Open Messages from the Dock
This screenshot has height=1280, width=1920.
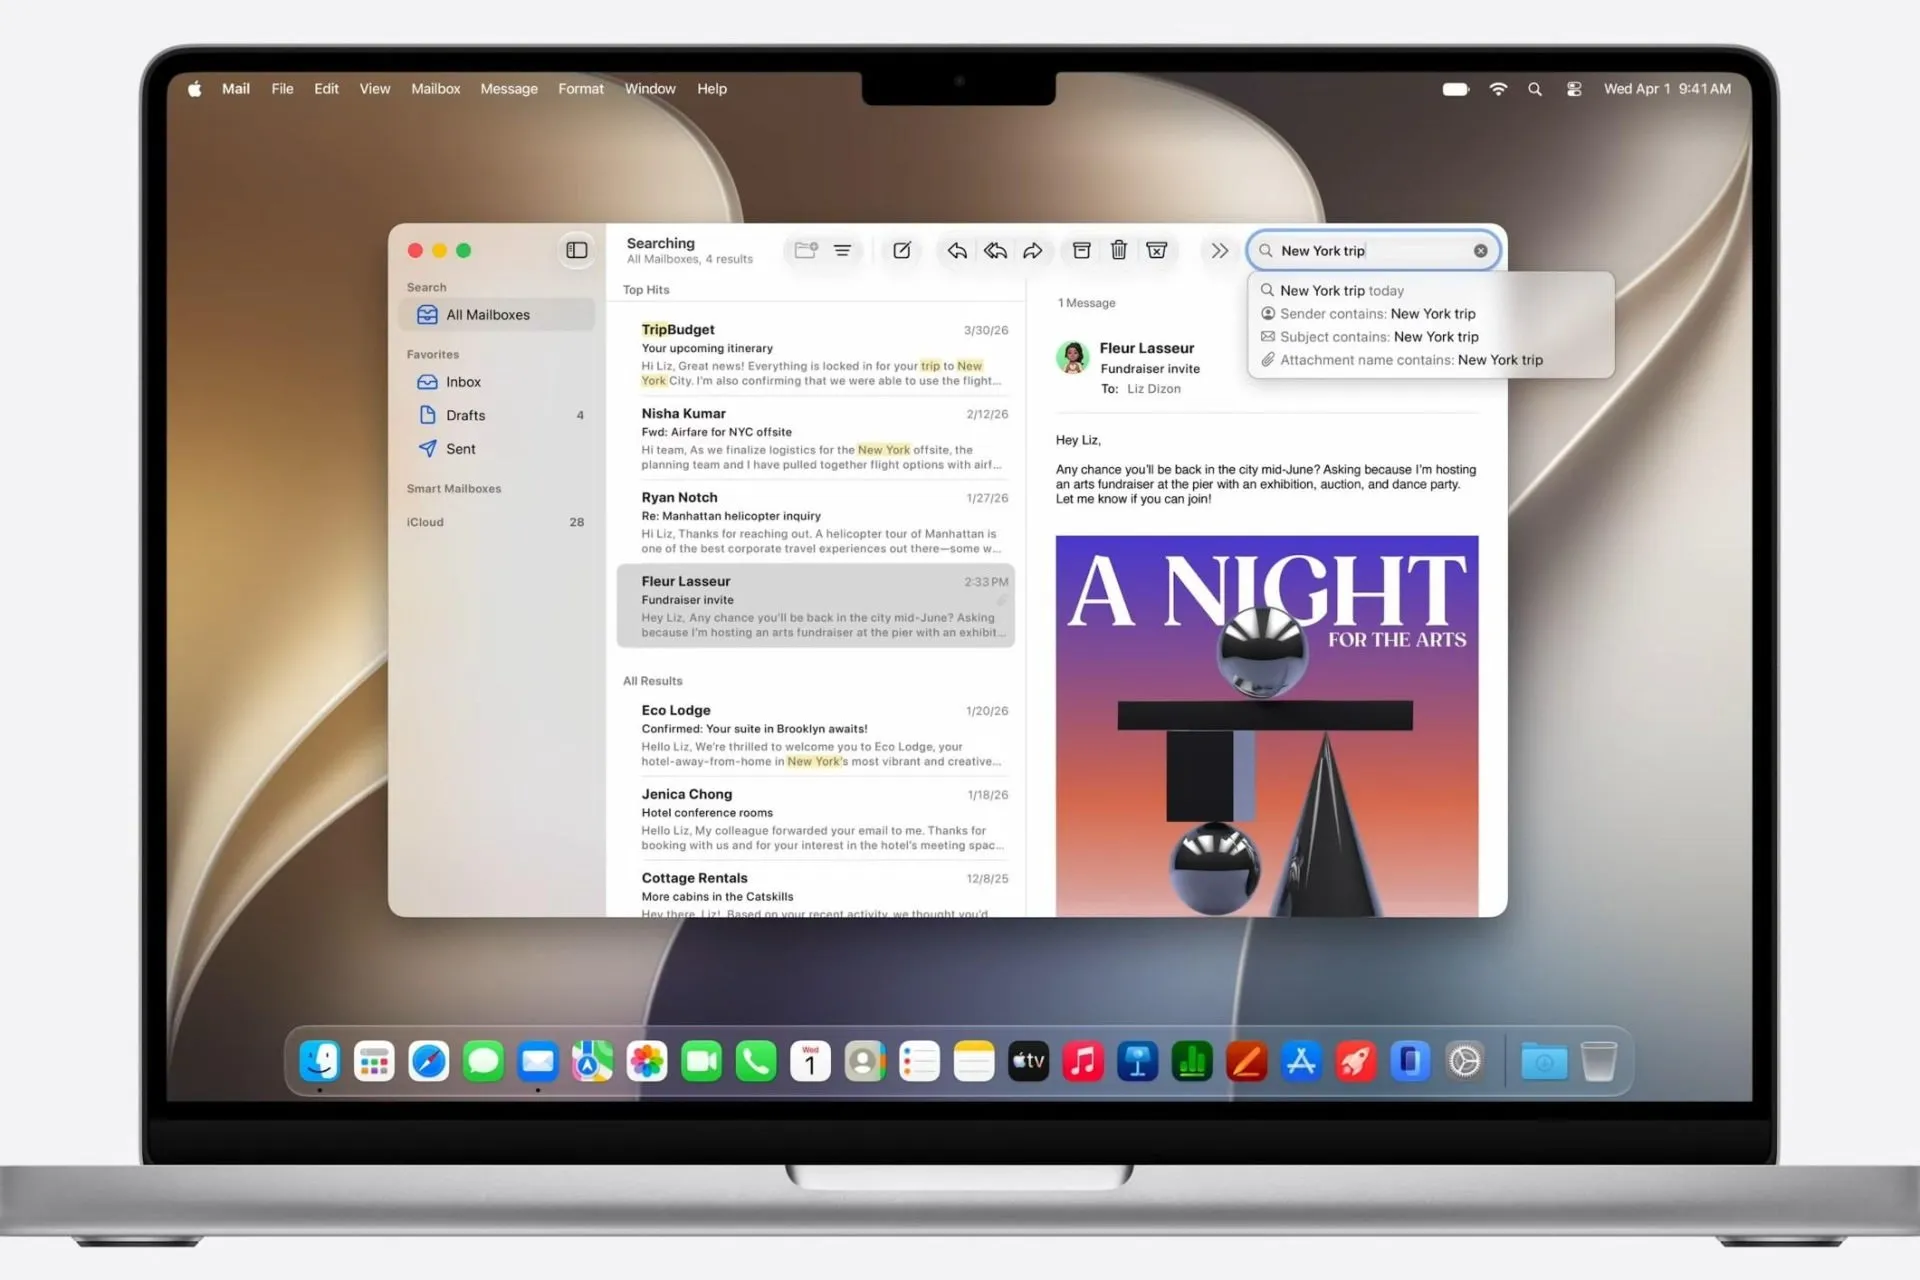point(483,1061)
